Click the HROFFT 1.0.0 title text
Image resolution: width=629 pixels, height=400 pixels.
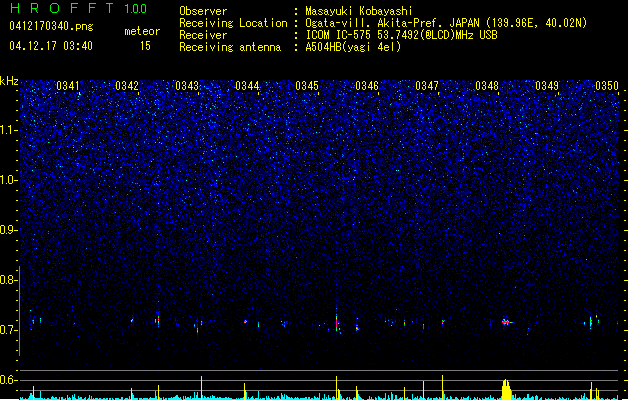pos(78,8)
